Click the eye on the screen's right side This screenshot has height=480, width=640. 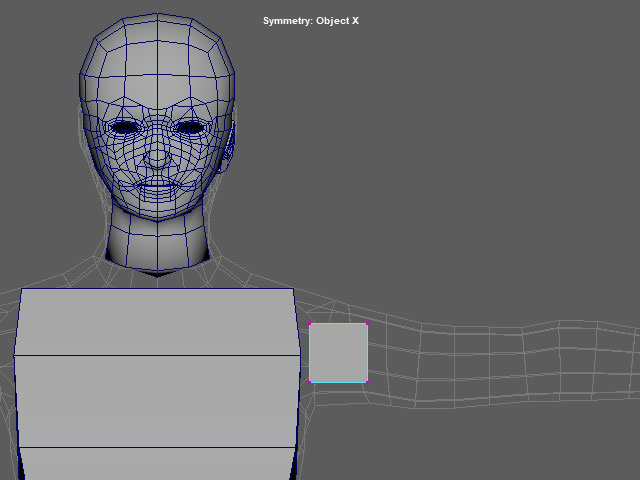pos(190,127)
